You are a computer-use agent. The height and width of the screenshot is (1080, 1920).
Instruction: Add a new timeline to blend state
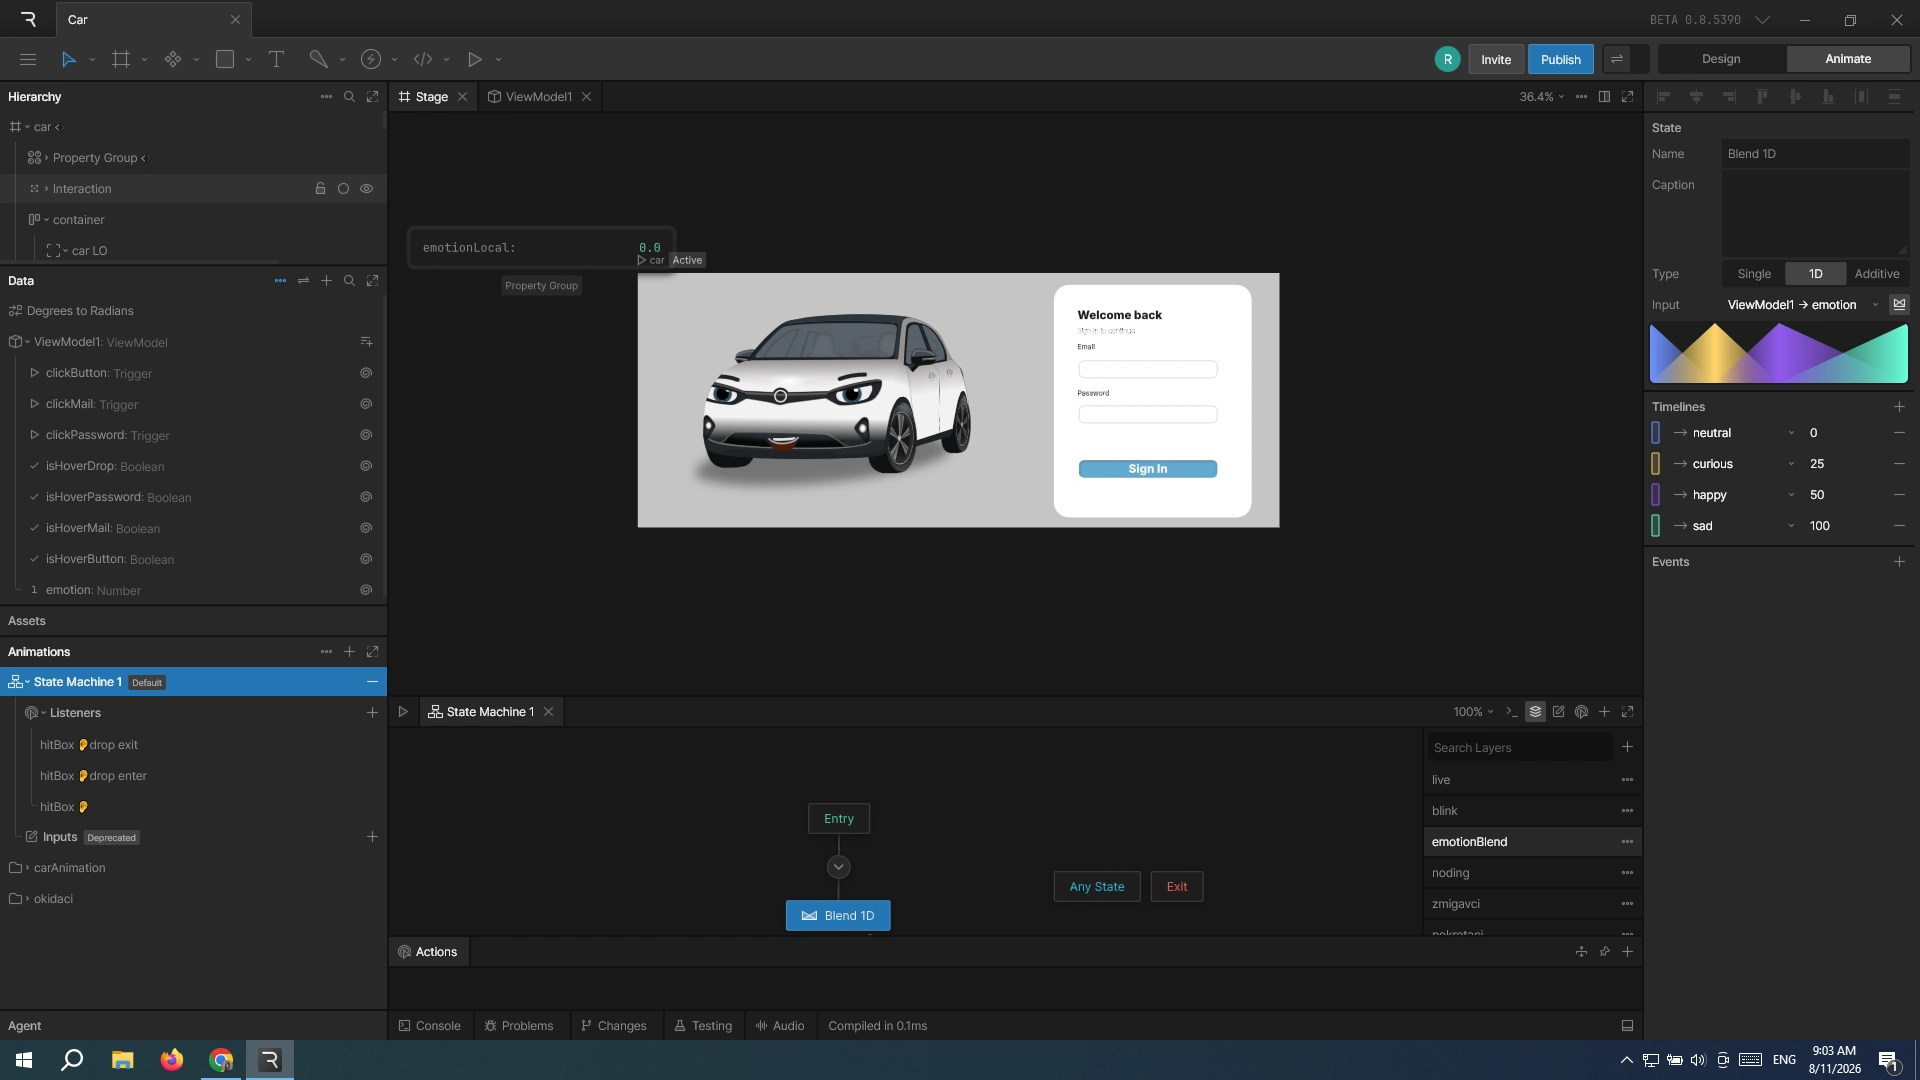(x=1899, y=407)
